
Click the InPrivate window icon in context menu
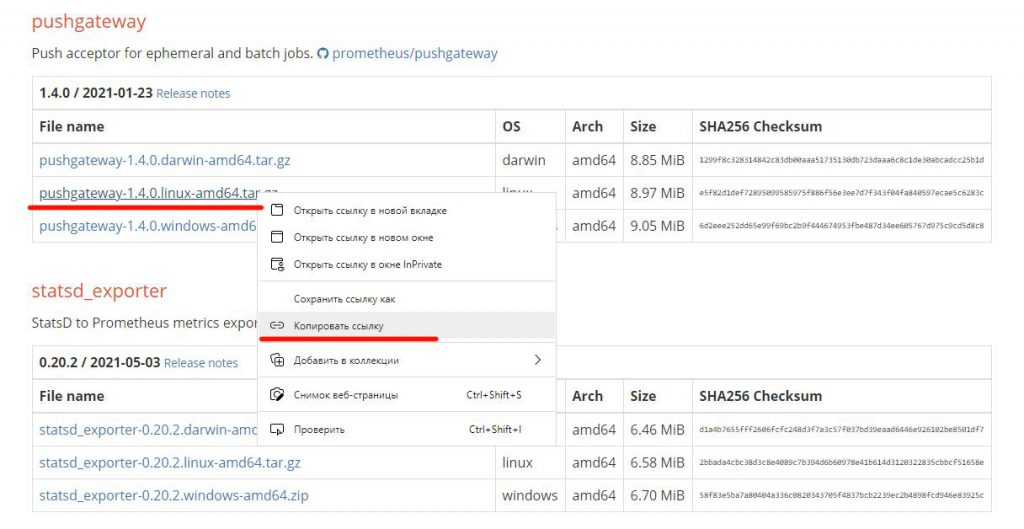(277, 265)
